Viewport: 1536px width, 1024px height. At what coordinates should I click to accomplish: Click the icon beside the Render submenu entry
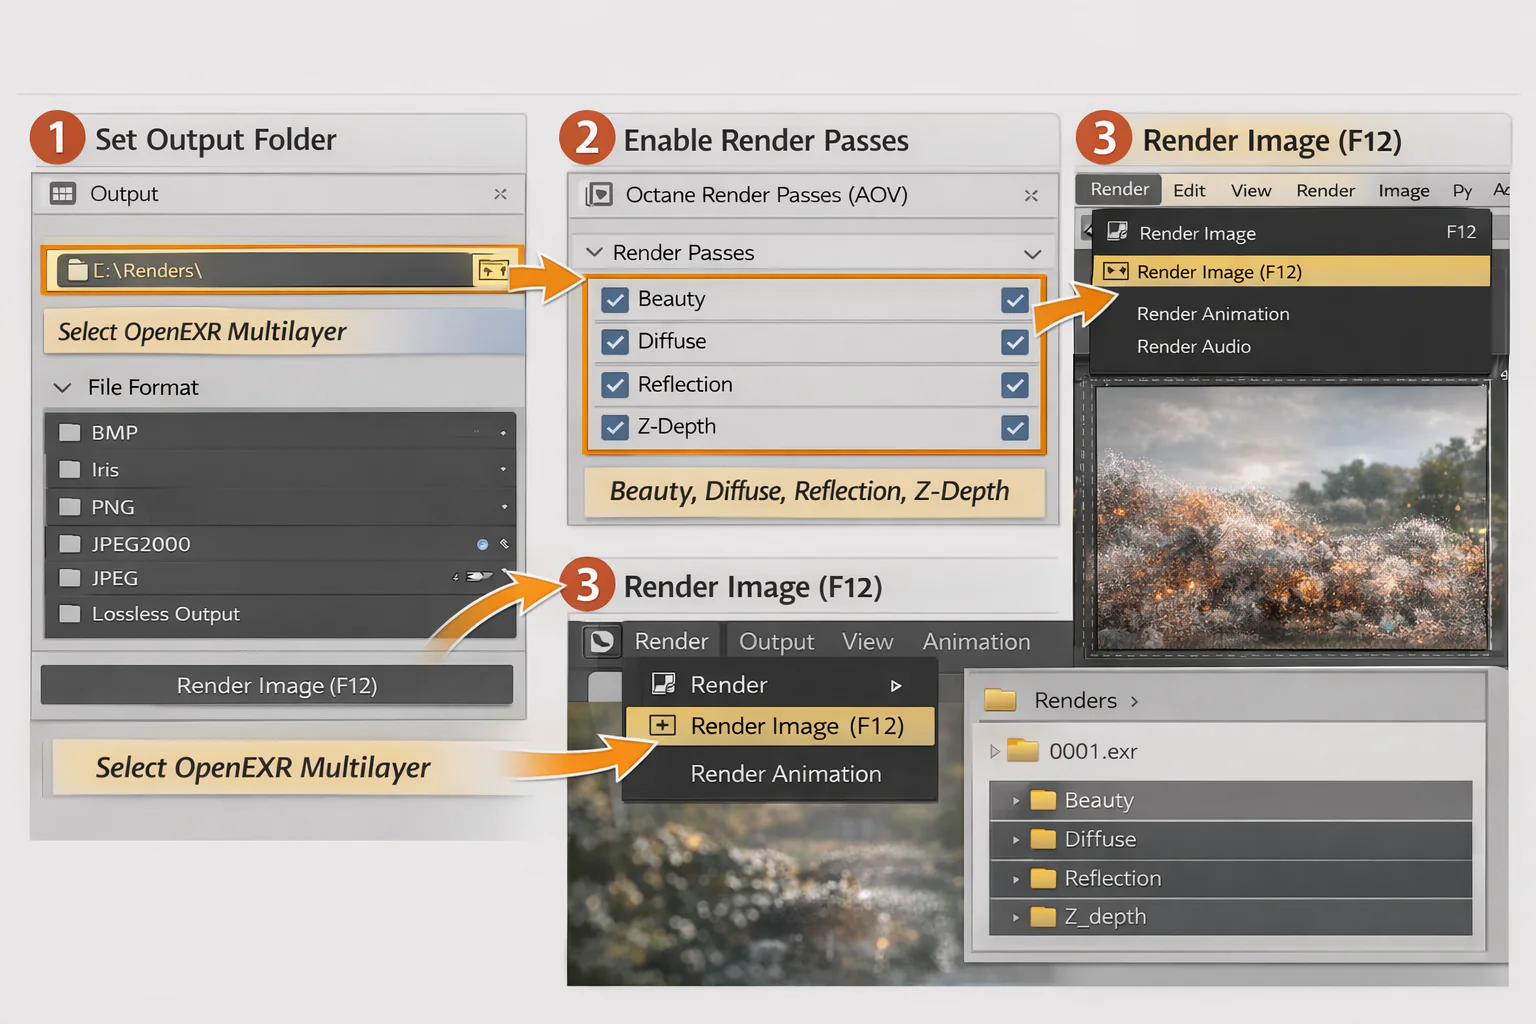tap(663, 684)
